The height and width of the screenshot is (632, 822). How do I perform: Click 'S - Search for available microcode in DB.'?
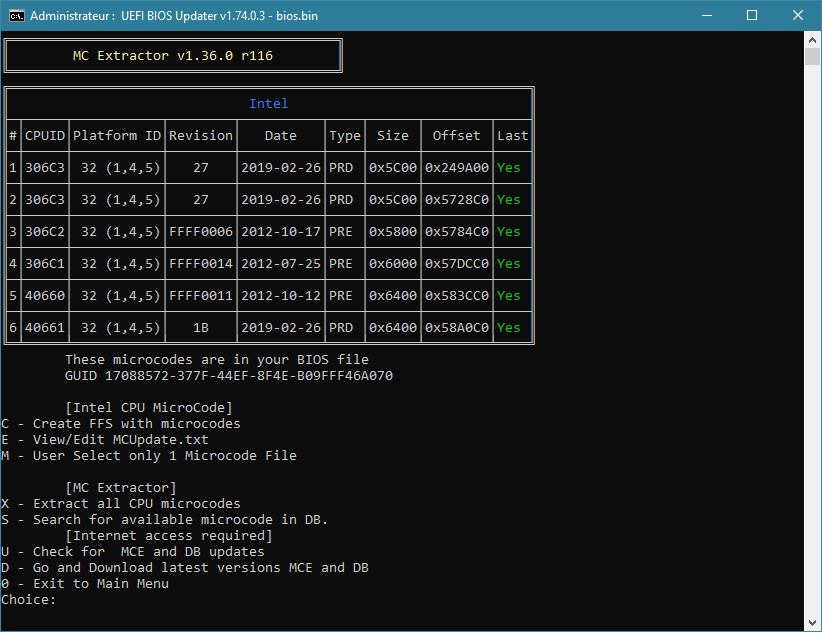click(x=165, y=519)
